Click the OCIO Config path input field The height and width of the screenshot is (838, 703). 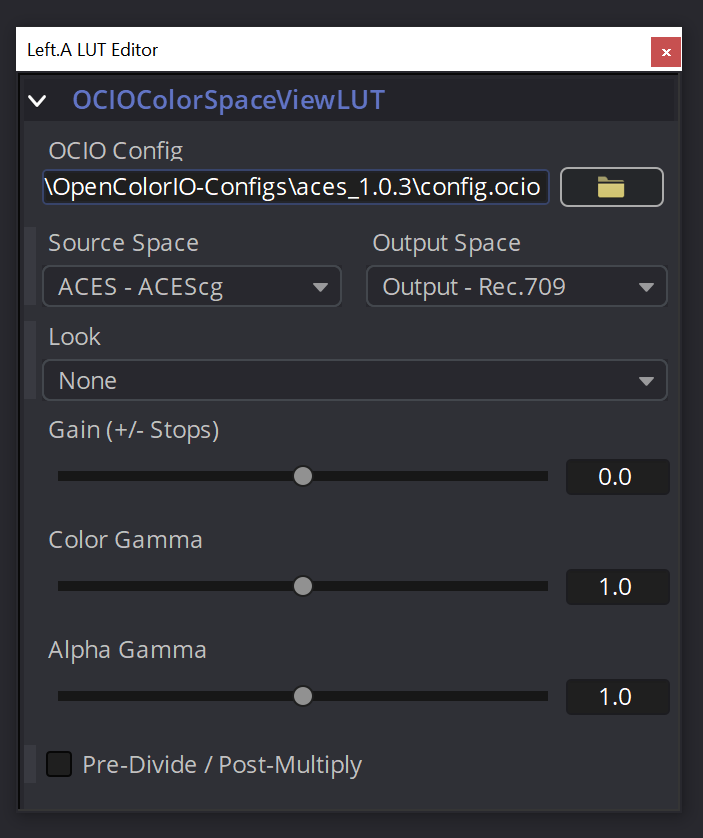[x=296, y=187]
